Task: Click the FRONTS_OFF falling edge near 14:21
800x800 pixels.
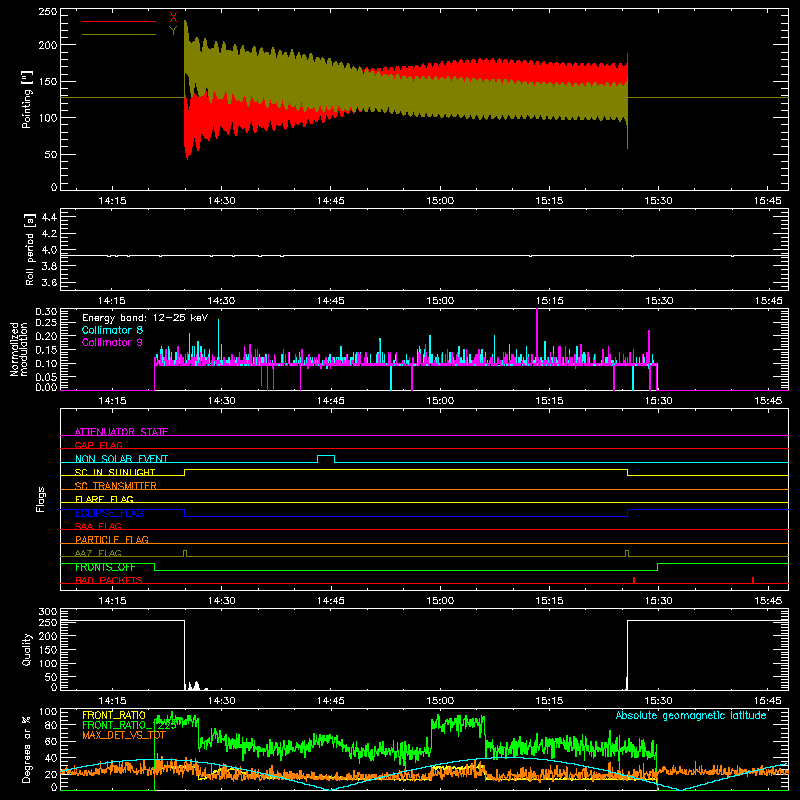Action: point(155,567)
